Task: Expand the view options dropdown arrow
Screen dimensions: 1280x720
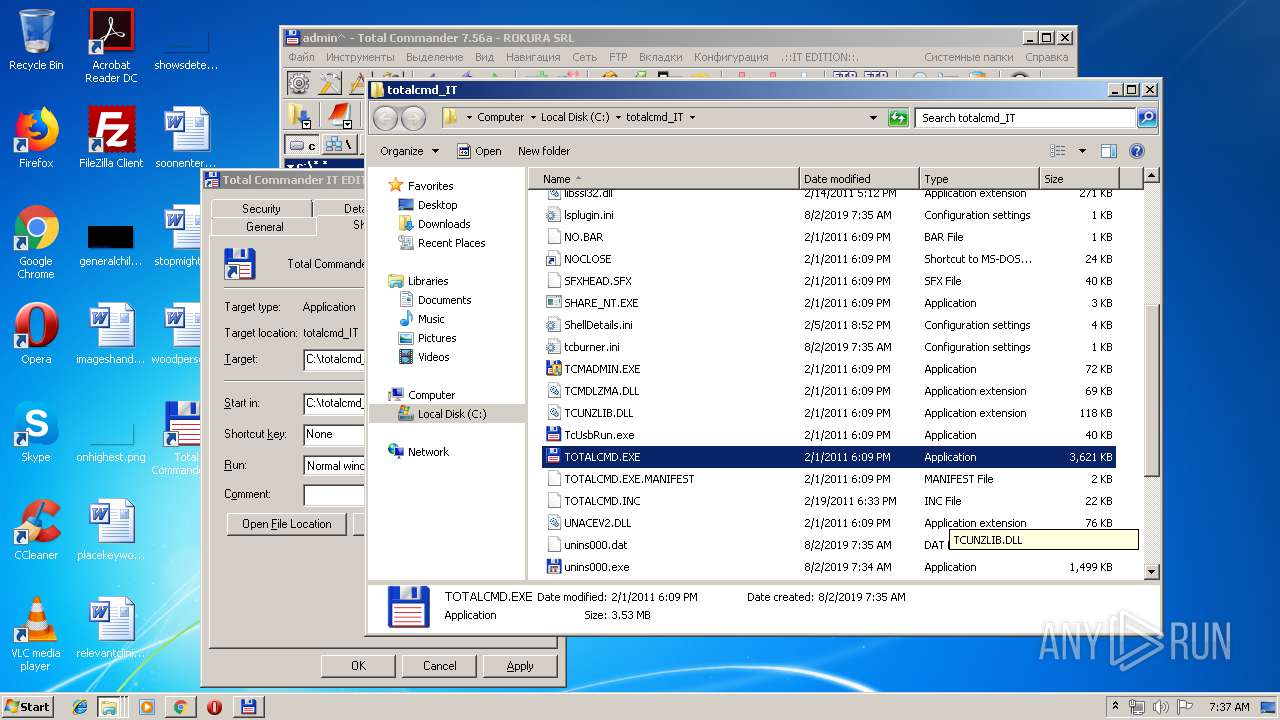Action: pyautogui.click(x=1082, y=151)
